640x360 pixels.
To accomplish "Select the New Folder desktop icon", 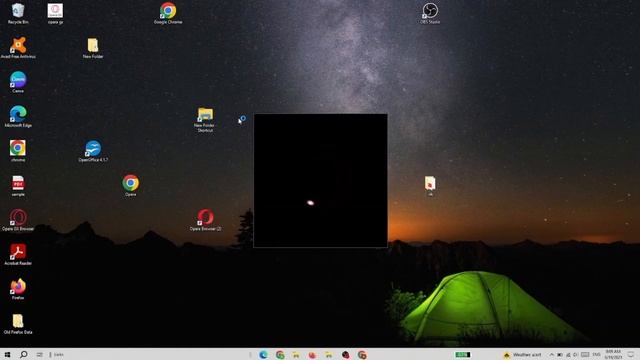I will pyautogui.click(x=93, y=48).
